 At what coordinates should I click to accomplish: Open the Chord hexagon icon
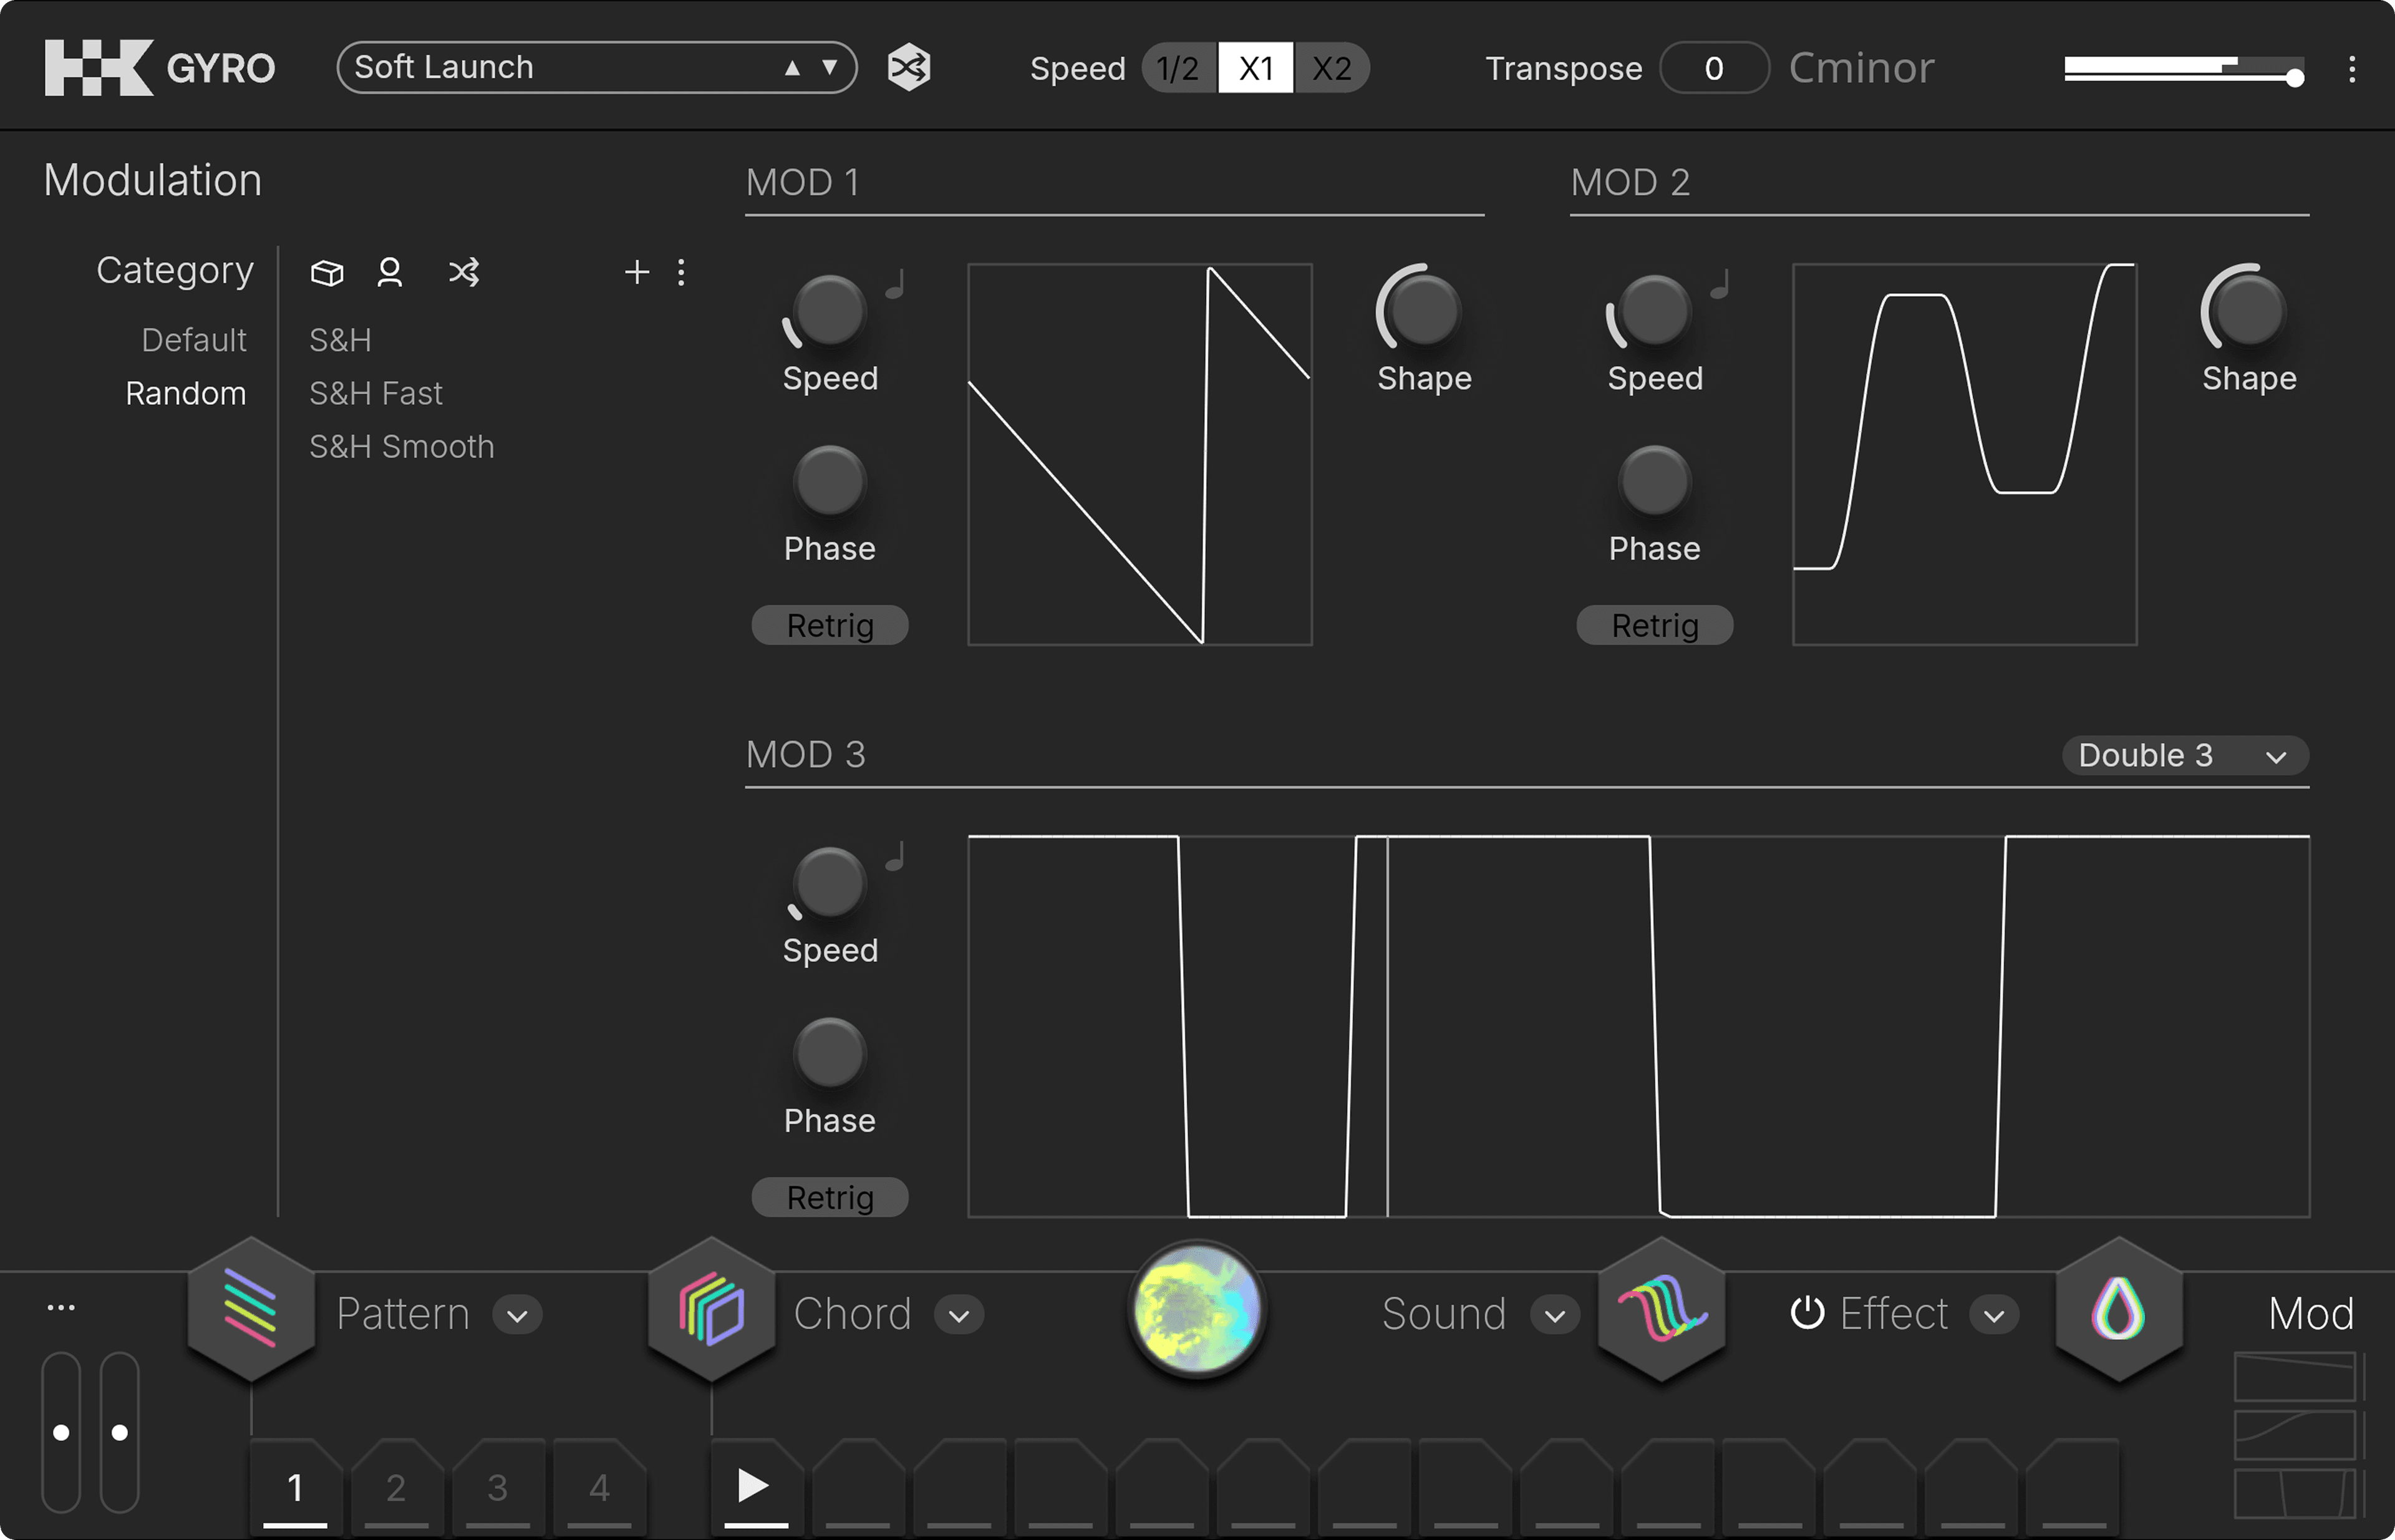[711, 1309]
